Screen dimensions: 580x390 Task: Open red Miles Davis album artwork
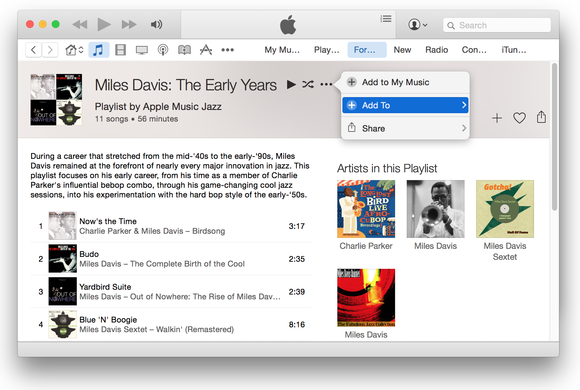click(366, 297)
